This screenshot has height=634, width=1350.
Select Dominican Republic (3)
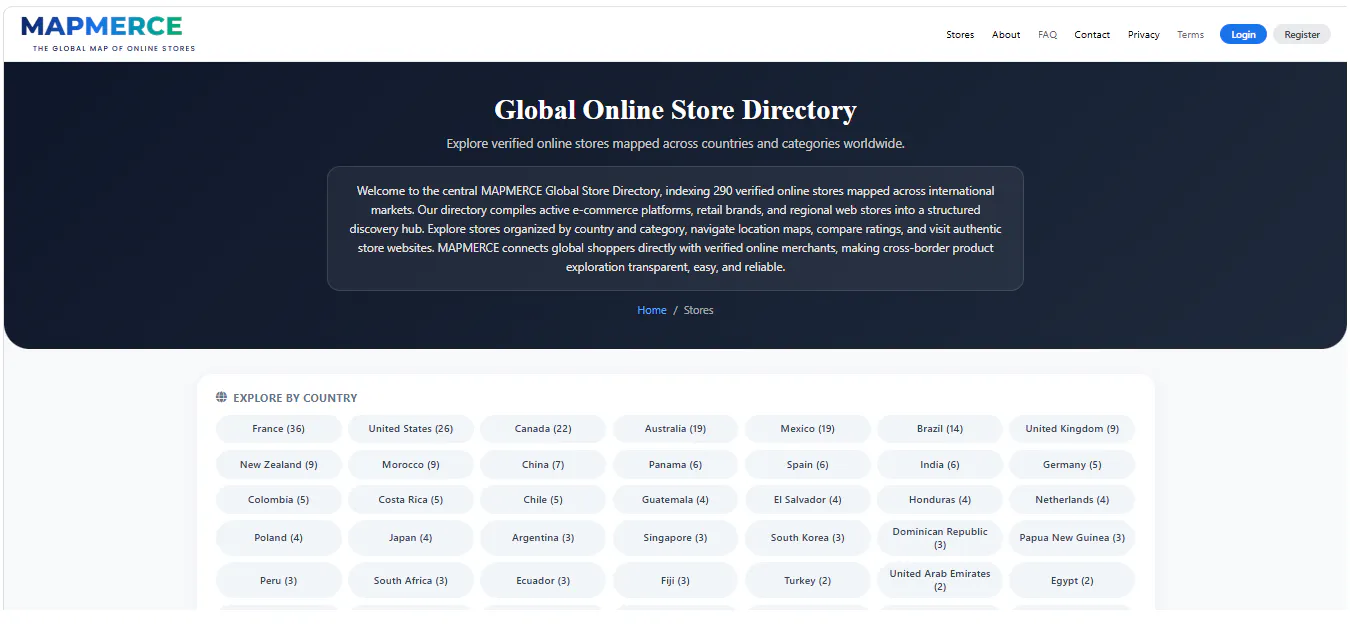940,538
